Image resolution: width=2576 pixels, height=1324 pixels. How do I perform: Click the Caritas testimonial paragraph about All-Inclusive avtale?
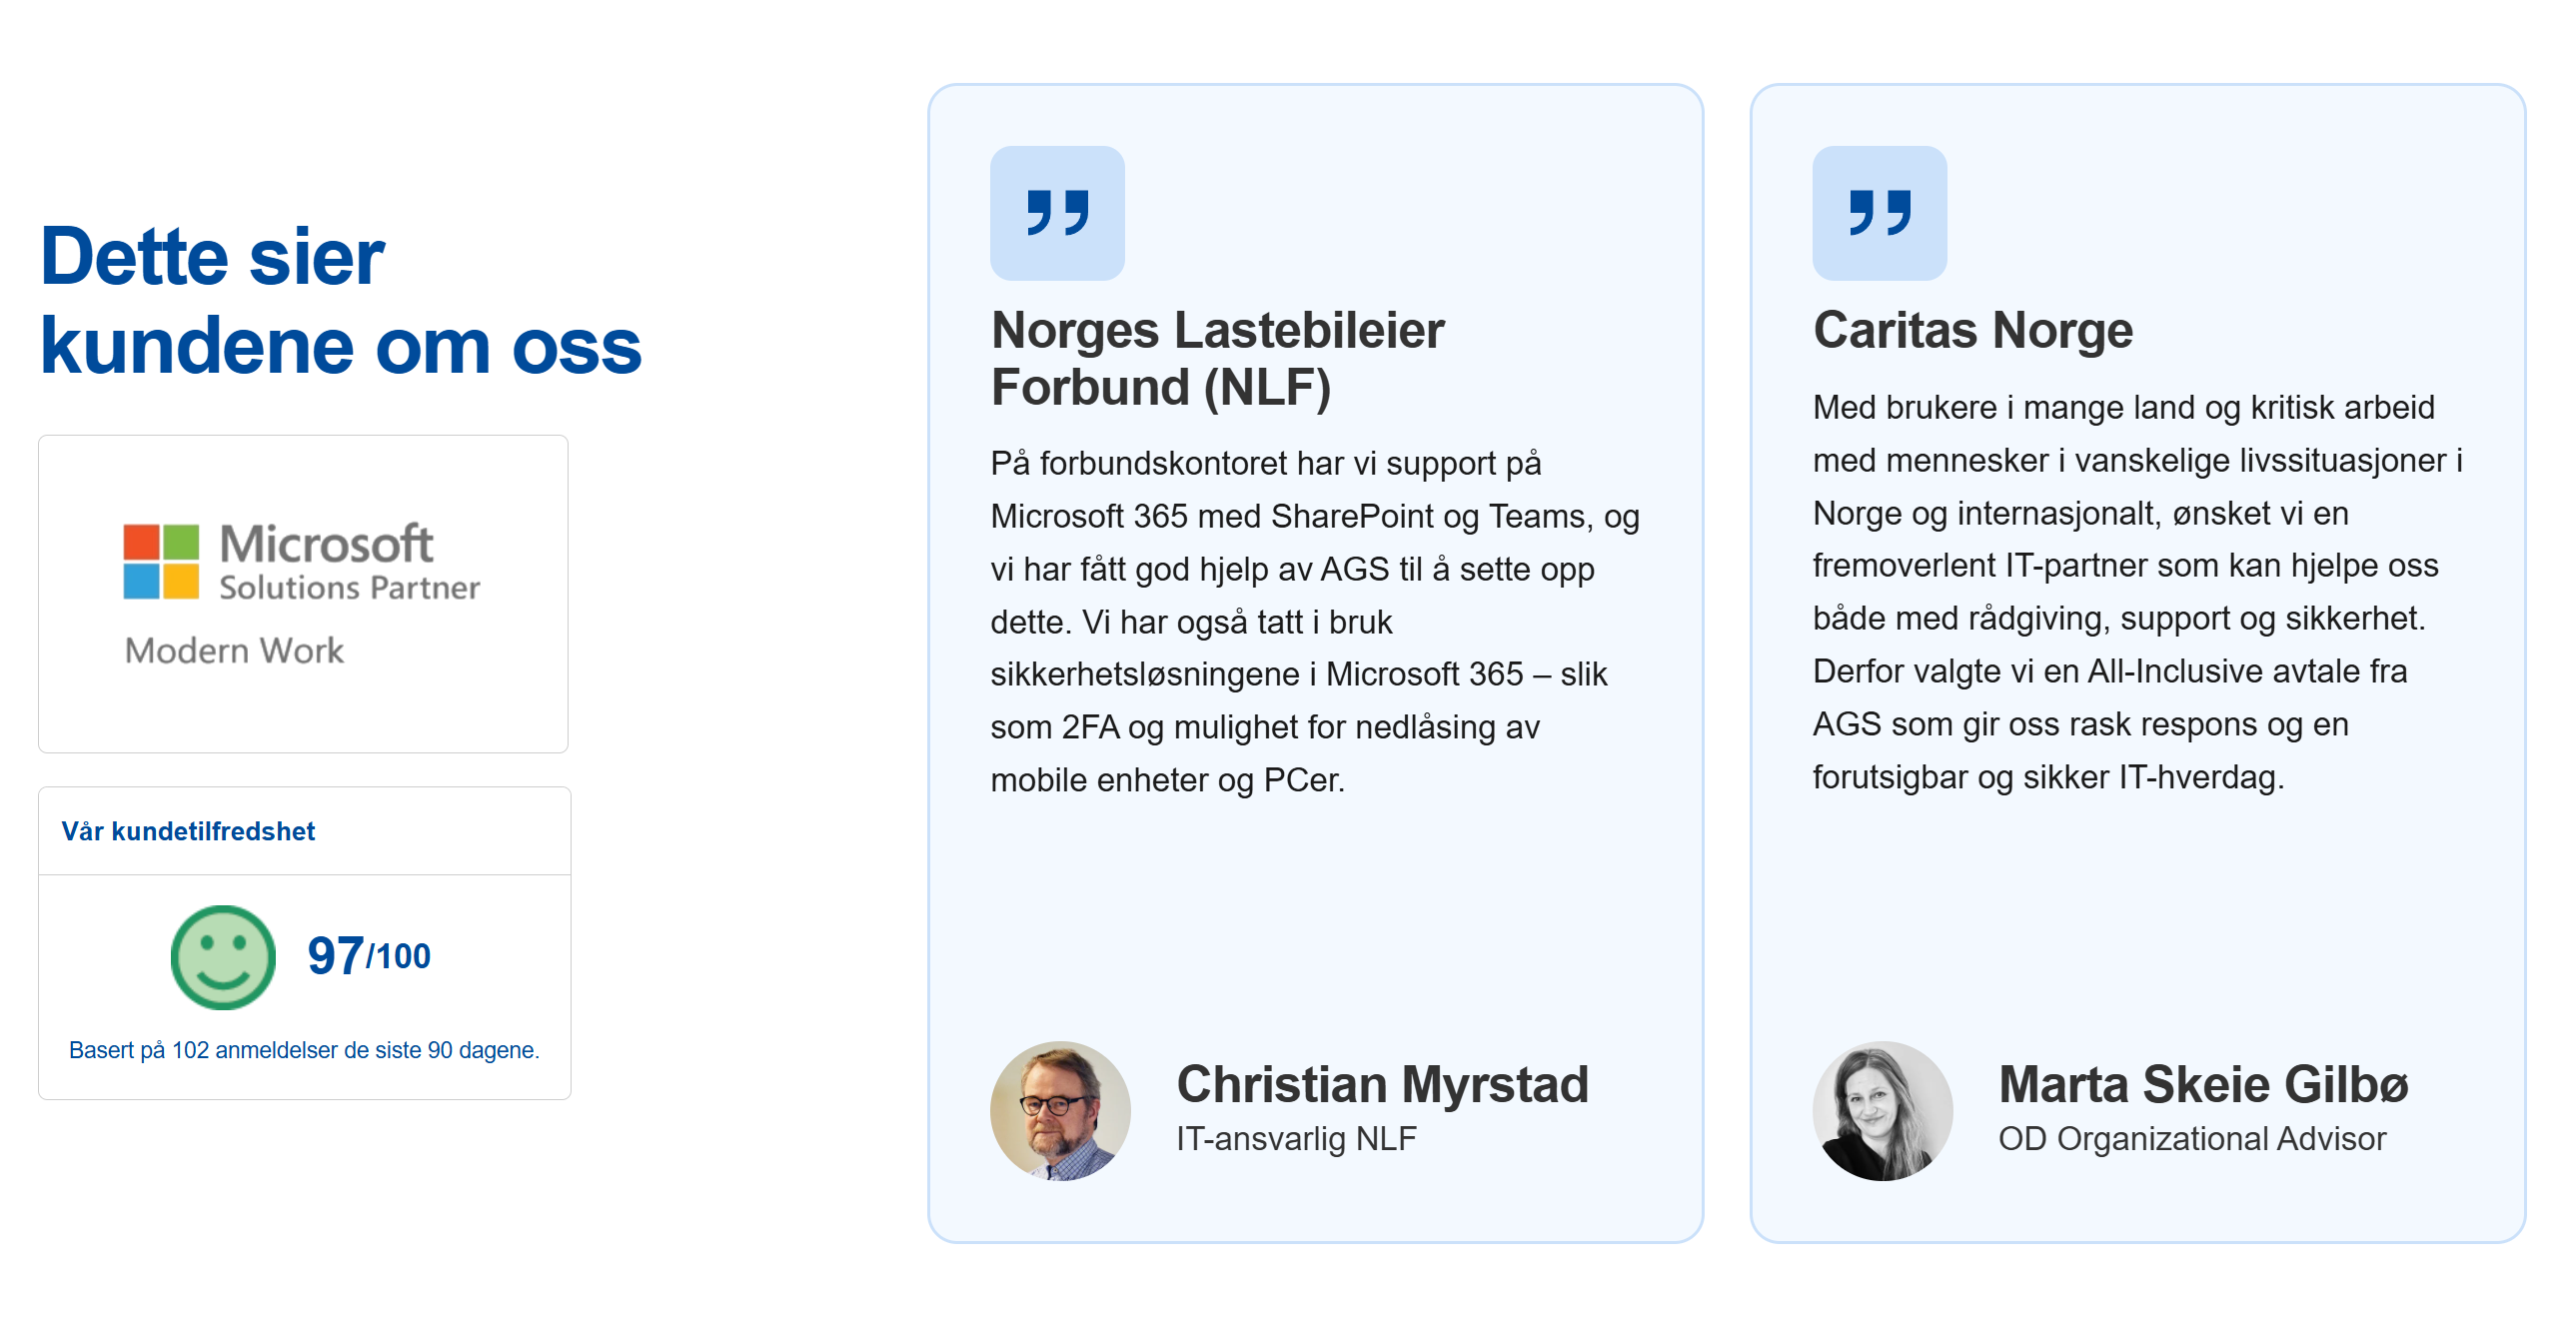(x=2137, y=592)
